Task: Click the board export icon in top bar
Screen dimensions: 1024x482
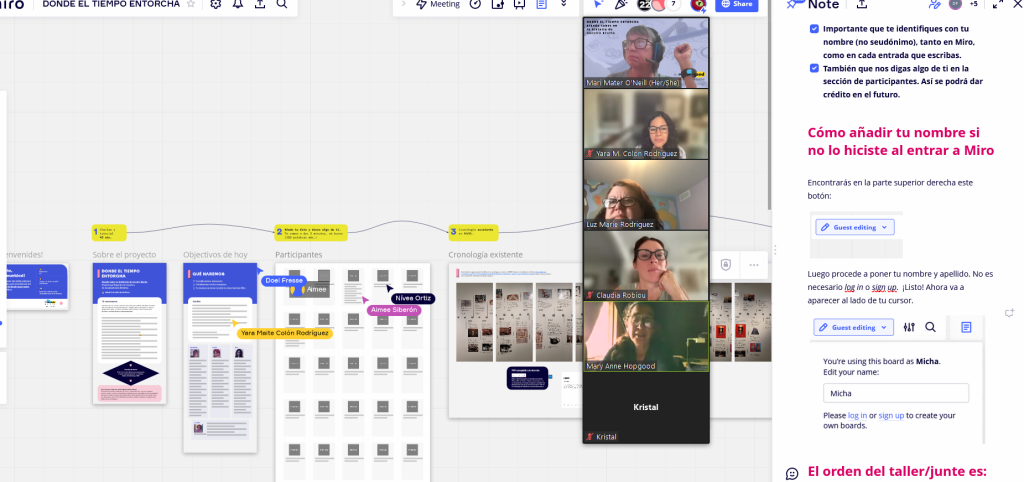Action: click(260, 4)
